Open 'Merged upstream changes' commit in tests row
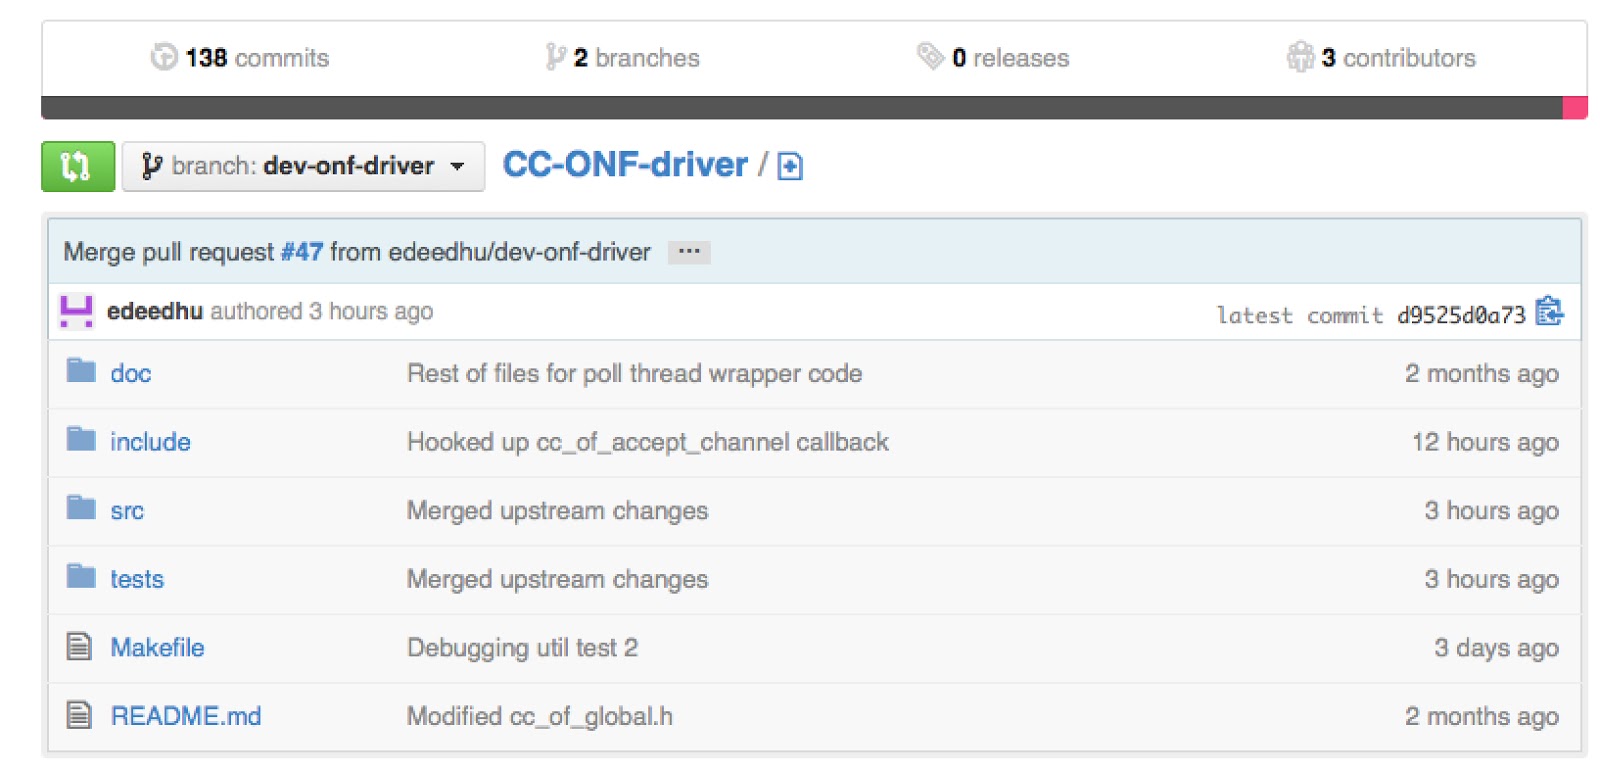Screen dimensions: 1600x772 (557, 579)
